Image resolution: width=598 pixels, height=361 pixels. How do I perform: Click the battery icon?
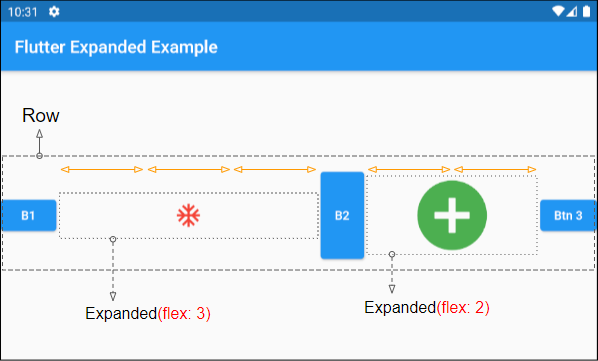click(x=587, y=12)
